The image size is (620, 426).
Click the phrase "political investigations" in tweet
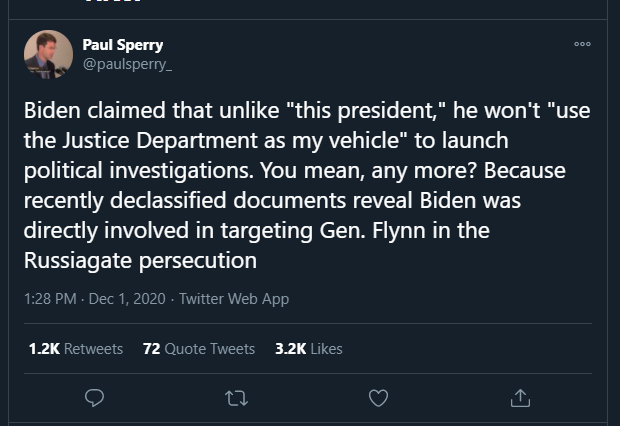point(139,170)
